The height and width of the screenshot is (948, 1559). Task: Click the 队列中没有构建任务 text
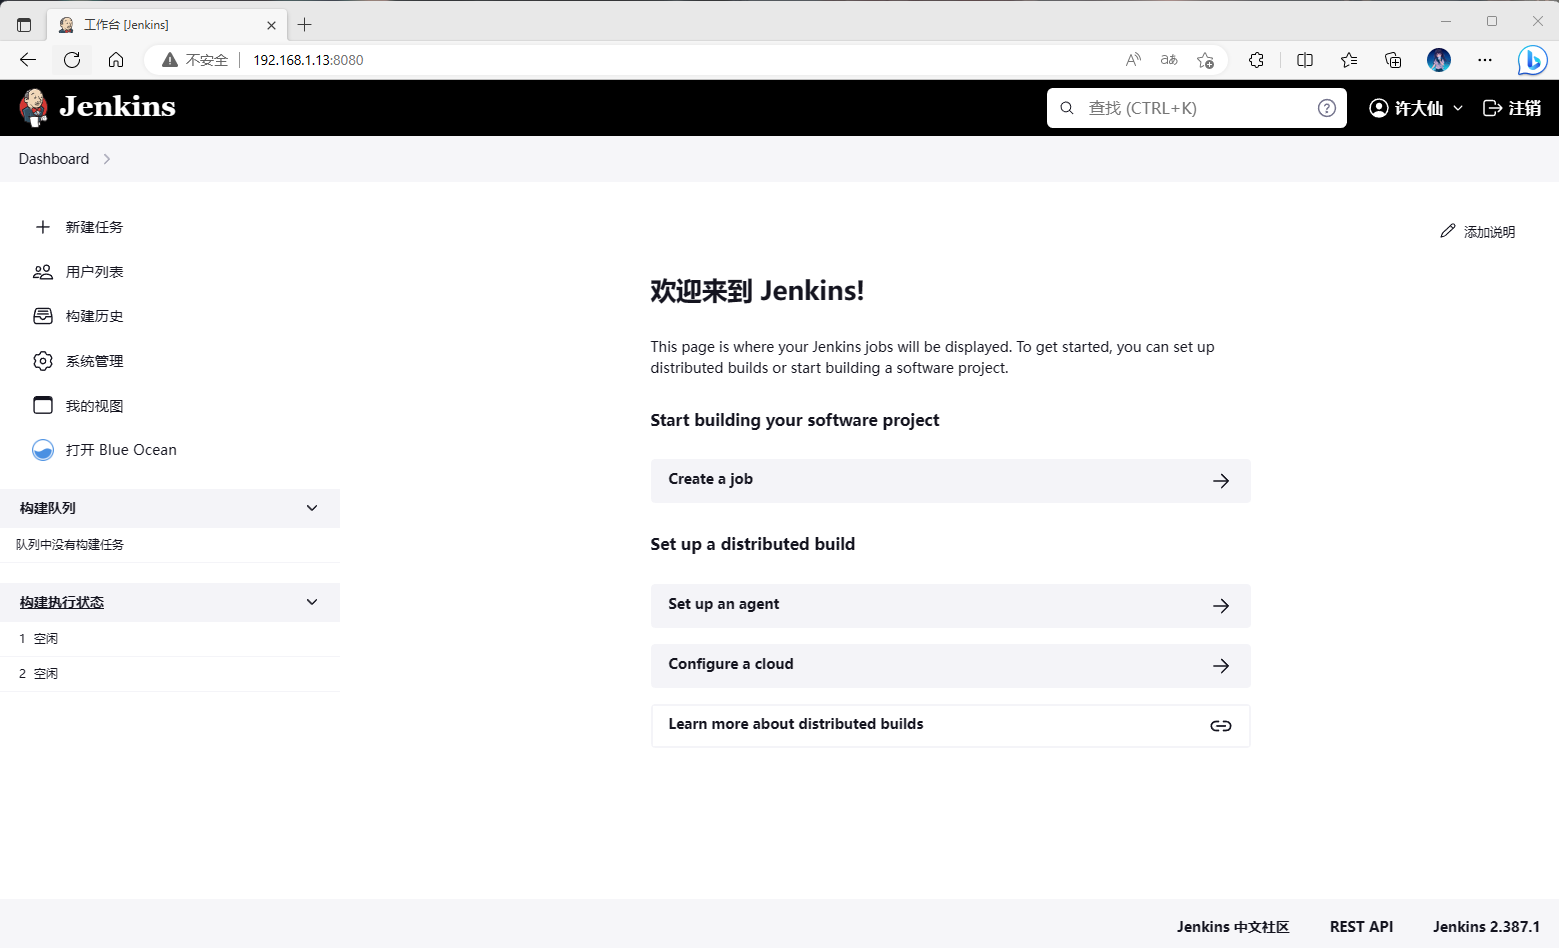click(x=70, y=545)
